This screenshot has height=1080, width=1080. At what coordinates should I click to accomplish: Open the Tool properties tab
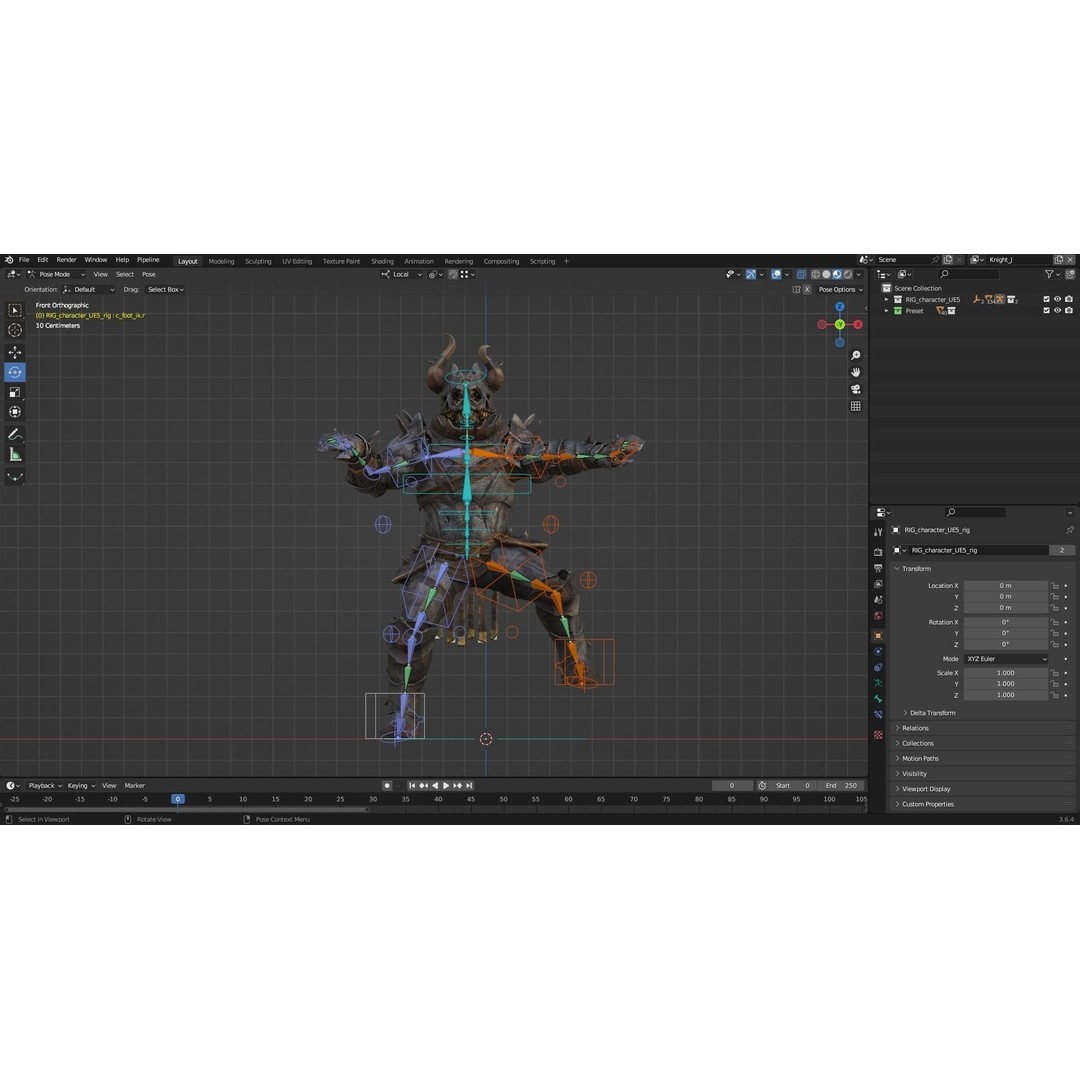tap(878, 532)
